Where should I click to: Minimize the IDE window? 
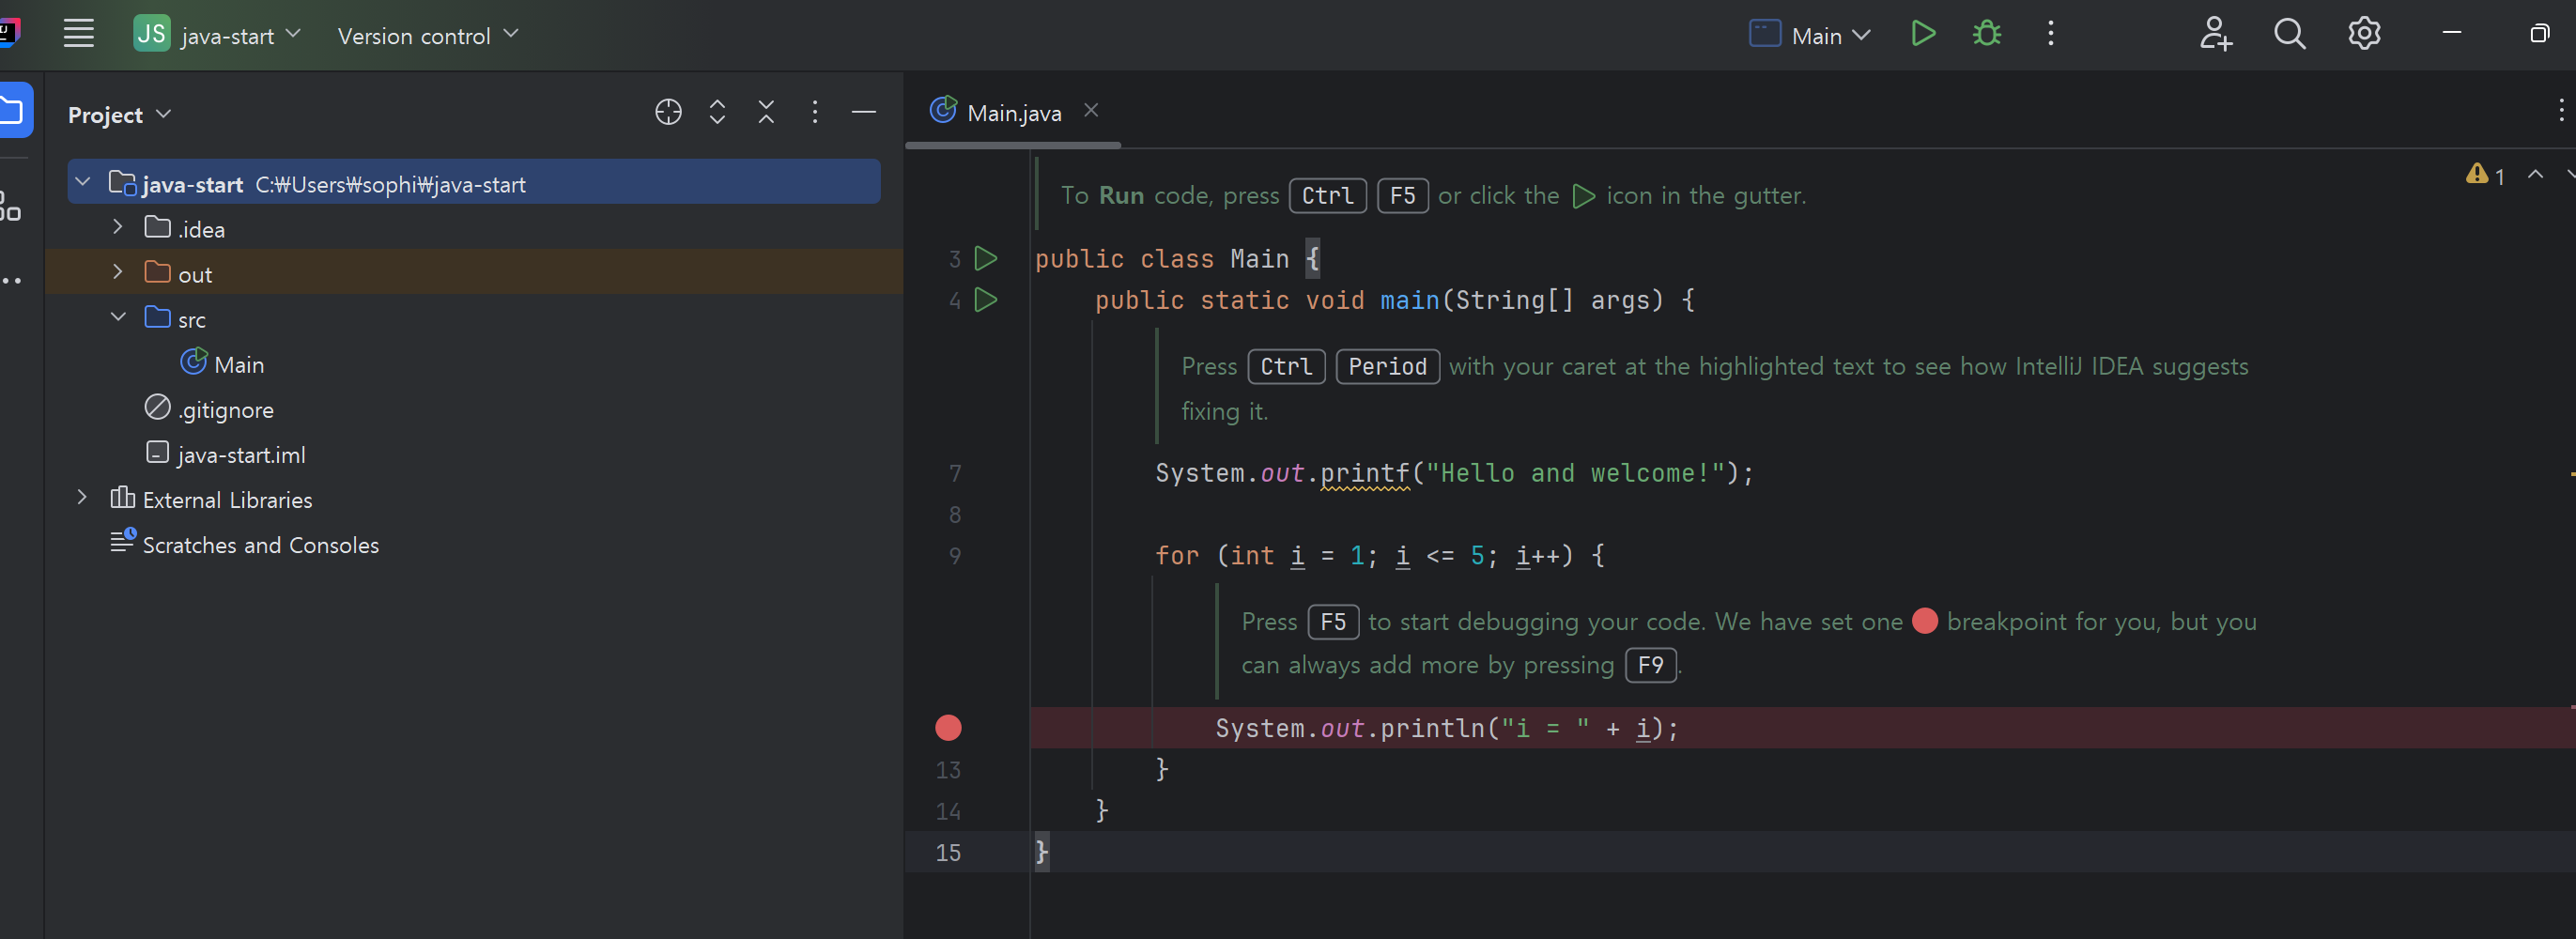(x=2451, y=33)
